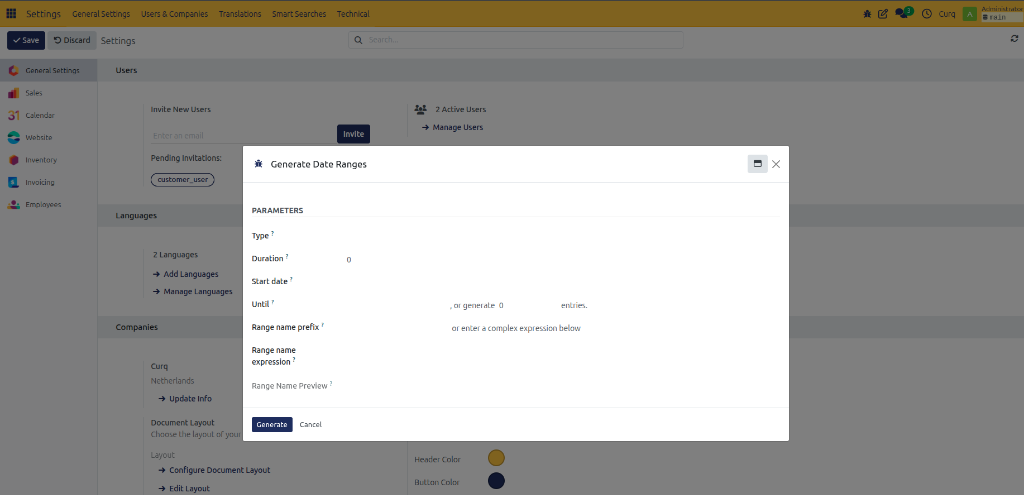Click the Start date label

pos(270,281)
